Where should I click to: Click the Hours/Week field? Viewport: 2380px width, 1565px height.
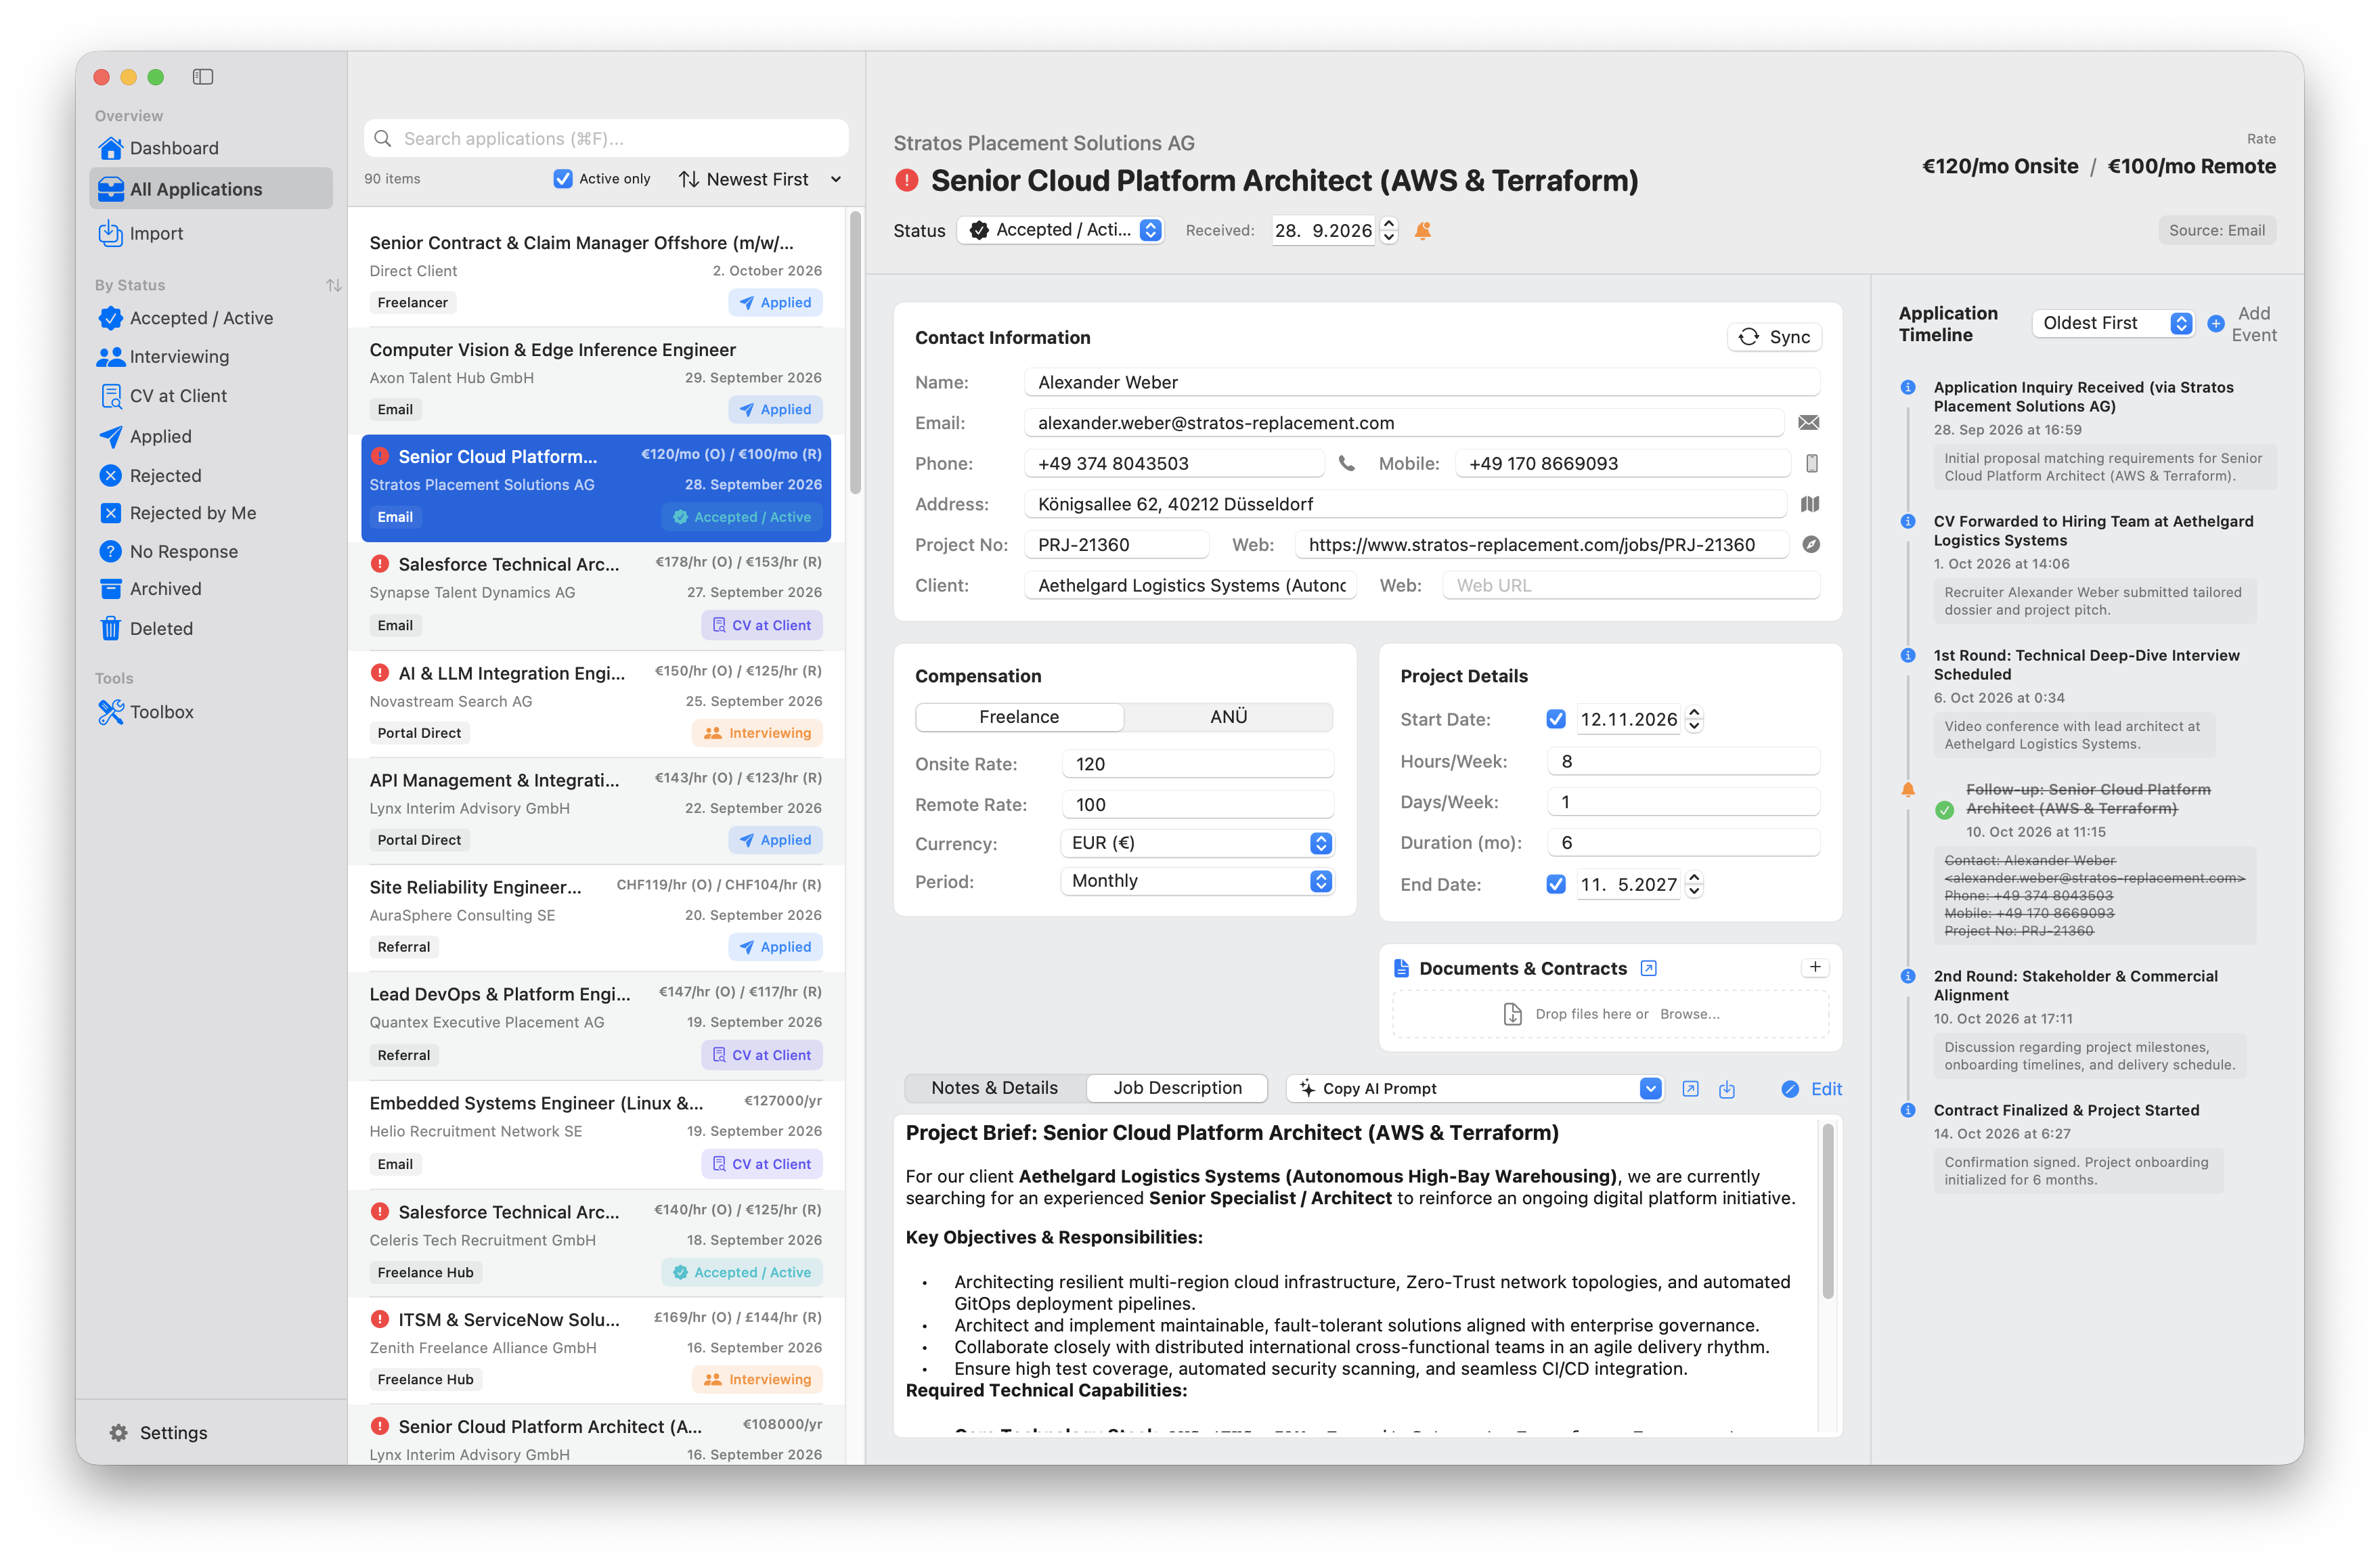[x=1683, y=762]
